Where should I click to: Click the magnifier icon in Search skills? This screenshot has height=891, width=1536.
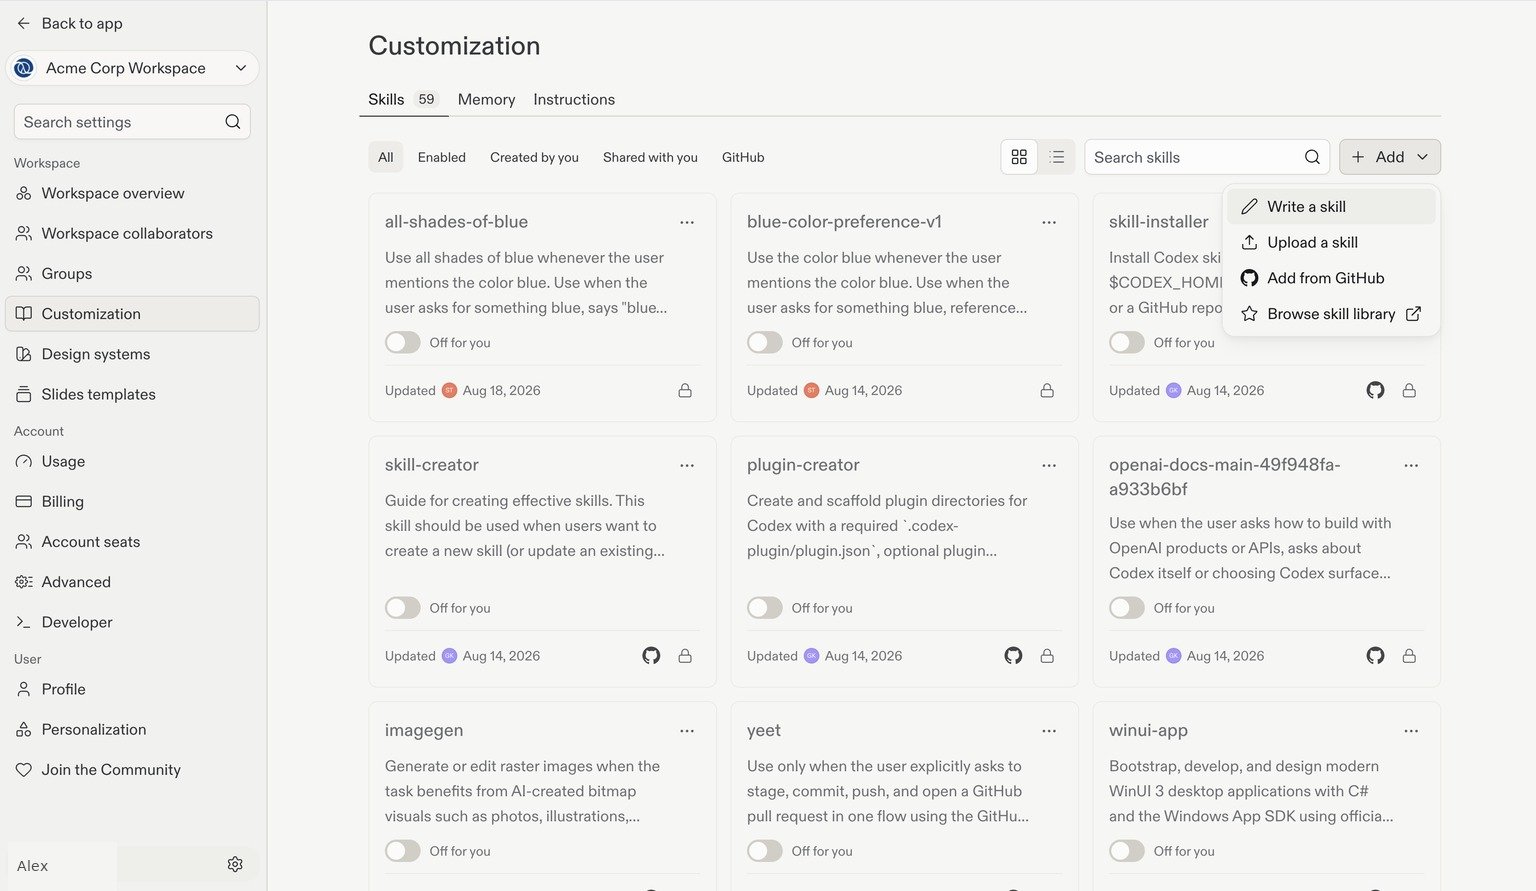[x=1312, y=157]
